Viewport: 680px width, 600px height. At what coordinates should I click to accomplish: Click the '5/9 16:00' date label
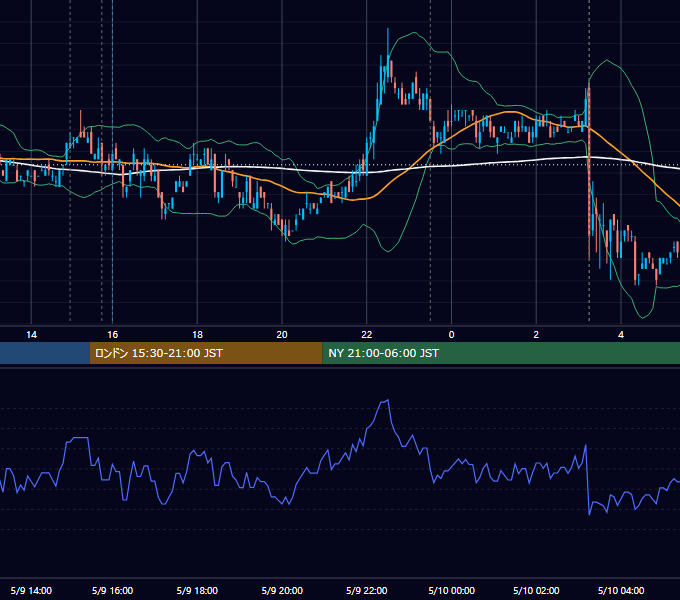pyautogui.click(x=112, y=590)
